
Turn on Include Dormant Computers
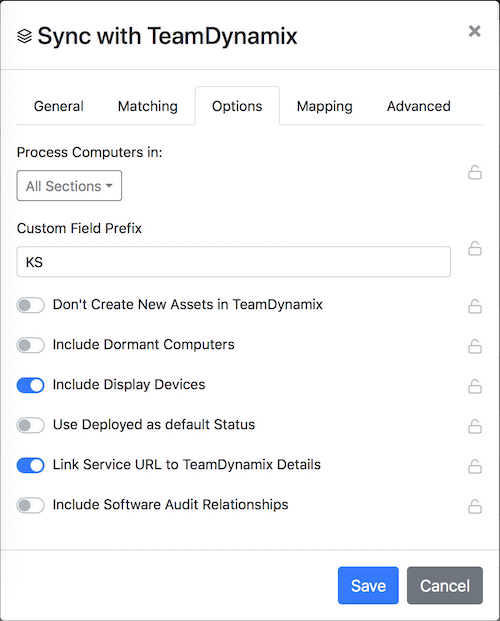pyautogui.click(x=31, y=345)
